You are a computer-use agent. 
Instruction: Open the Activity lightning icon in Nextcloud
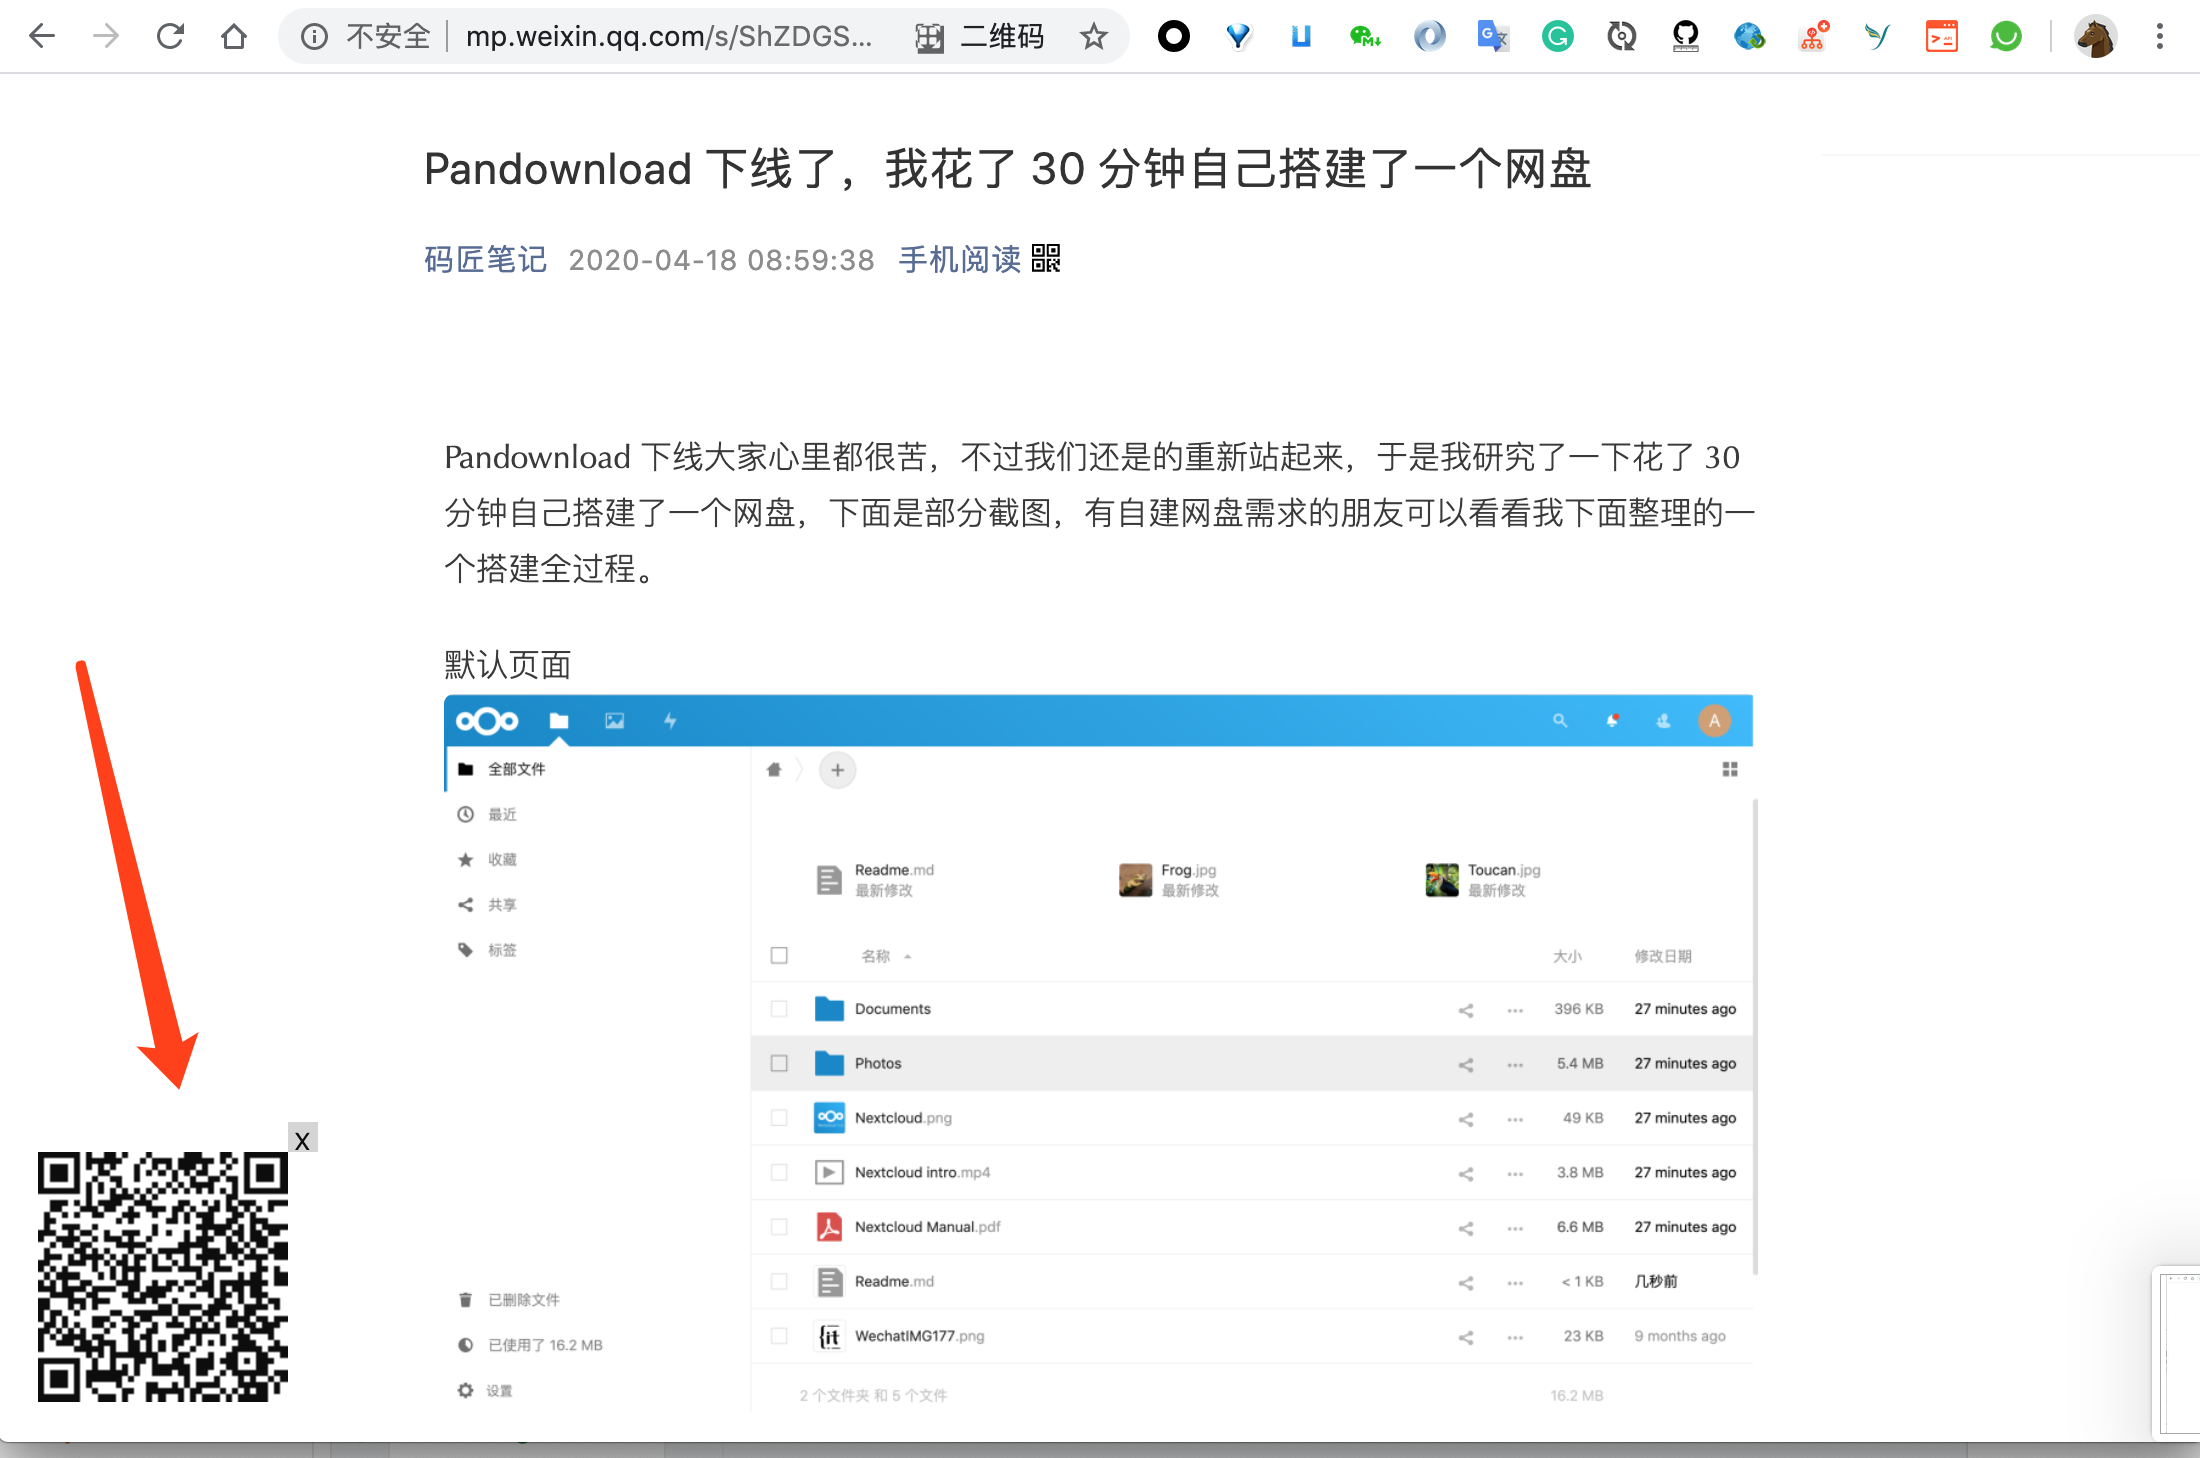pyautogui.click(x=670, y=721)
